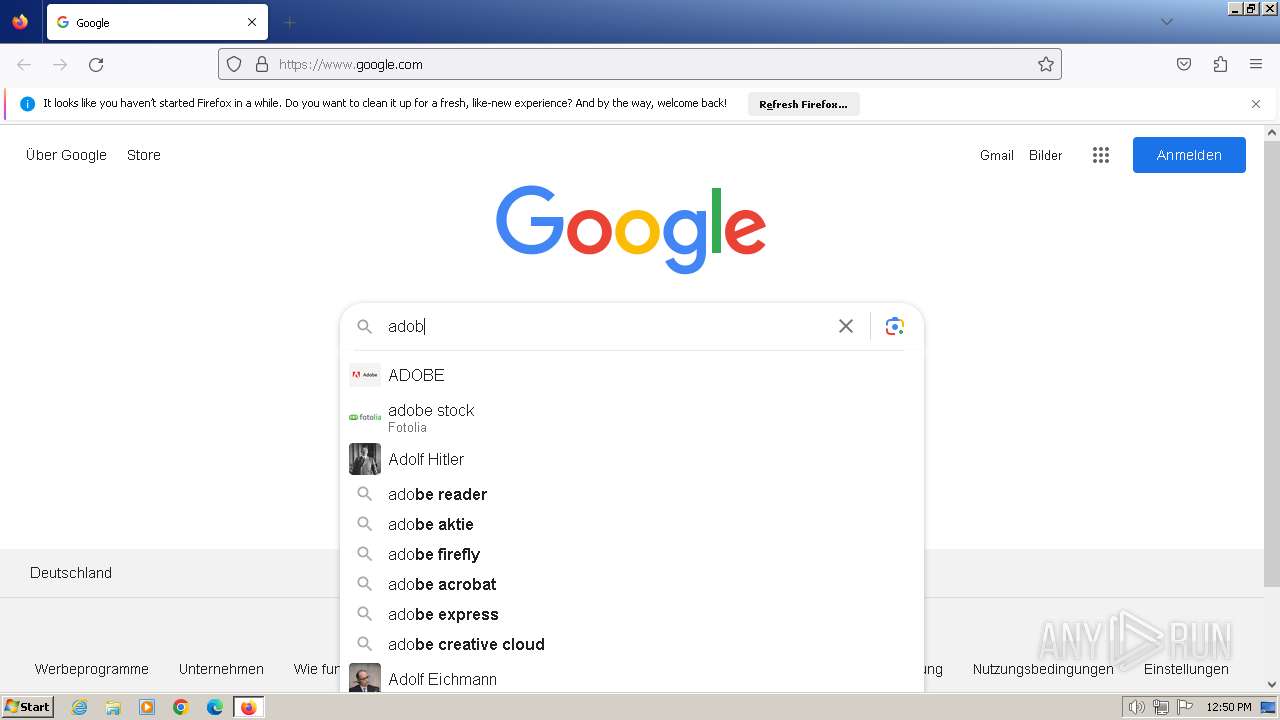This screenshot has height=720, width=1280.
Task: Click the taskbar clock 12:50 PM
Action: pos(1229,707)
